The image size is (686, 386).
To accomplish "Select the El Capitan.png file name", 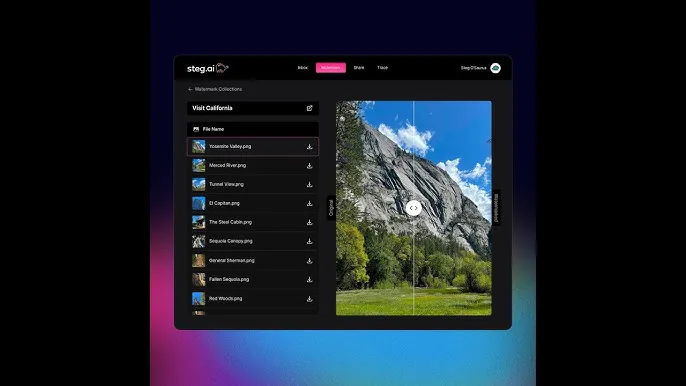I will (224, 203).
